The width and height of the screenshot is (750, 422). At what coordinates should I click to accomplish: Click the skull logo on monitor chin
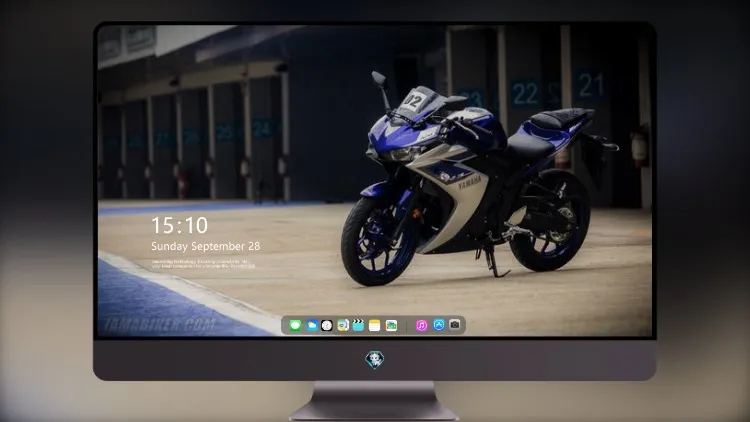[x=375, y=360]
